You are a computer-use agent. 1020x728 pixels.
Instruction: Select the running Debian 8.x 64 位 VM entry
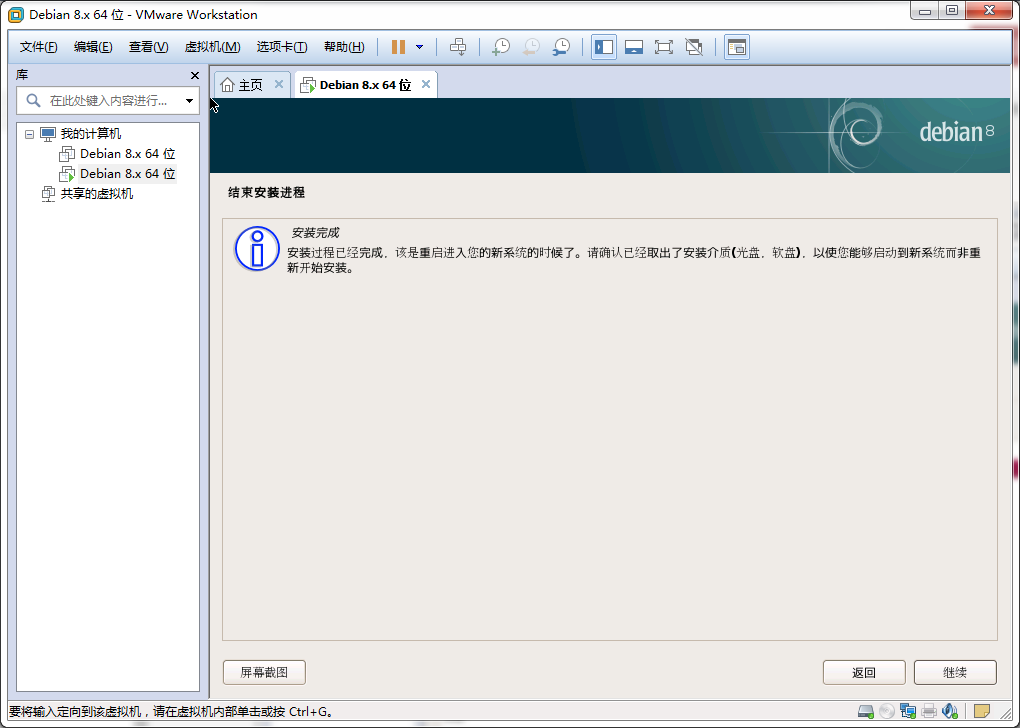pos(128,174)
